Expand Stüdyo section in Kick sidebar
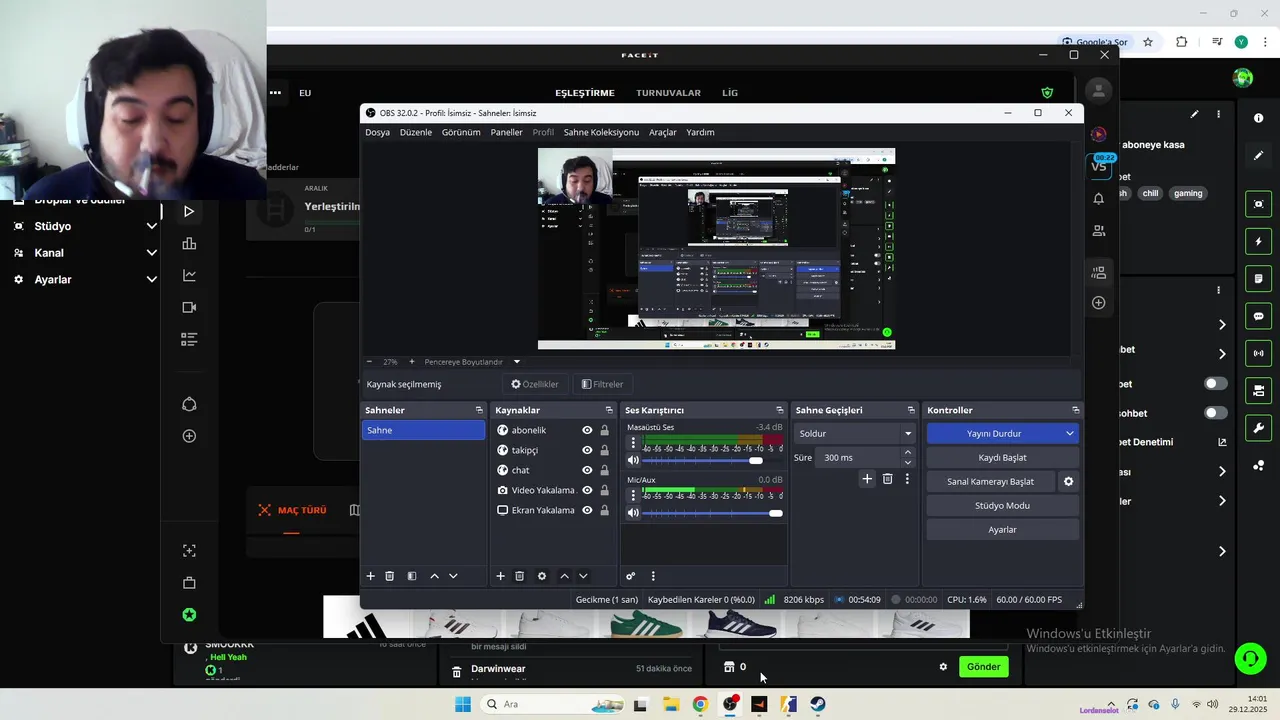Viewport: 1280px width, 720px height. pyautogui.click(x=151, y=226)
